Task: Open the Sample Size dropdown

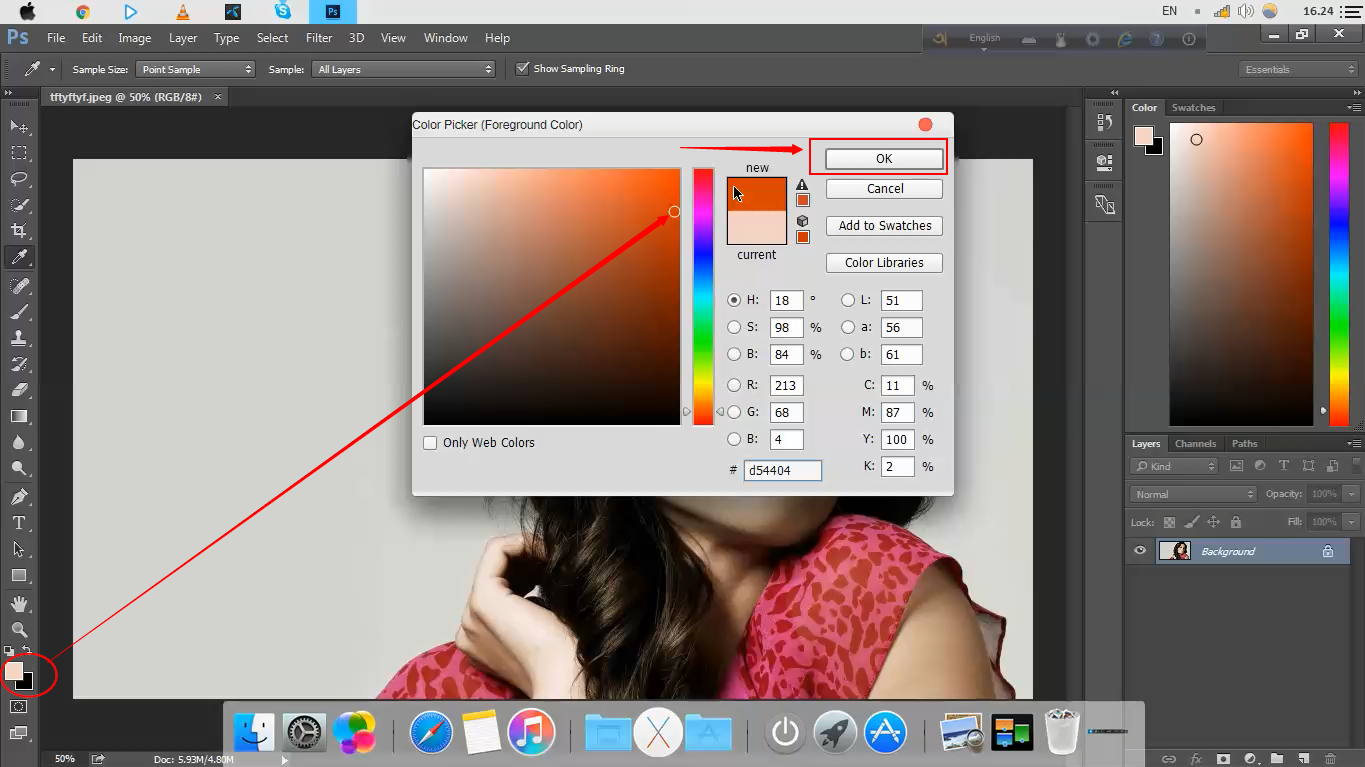Action: click(x=195, y=69)
